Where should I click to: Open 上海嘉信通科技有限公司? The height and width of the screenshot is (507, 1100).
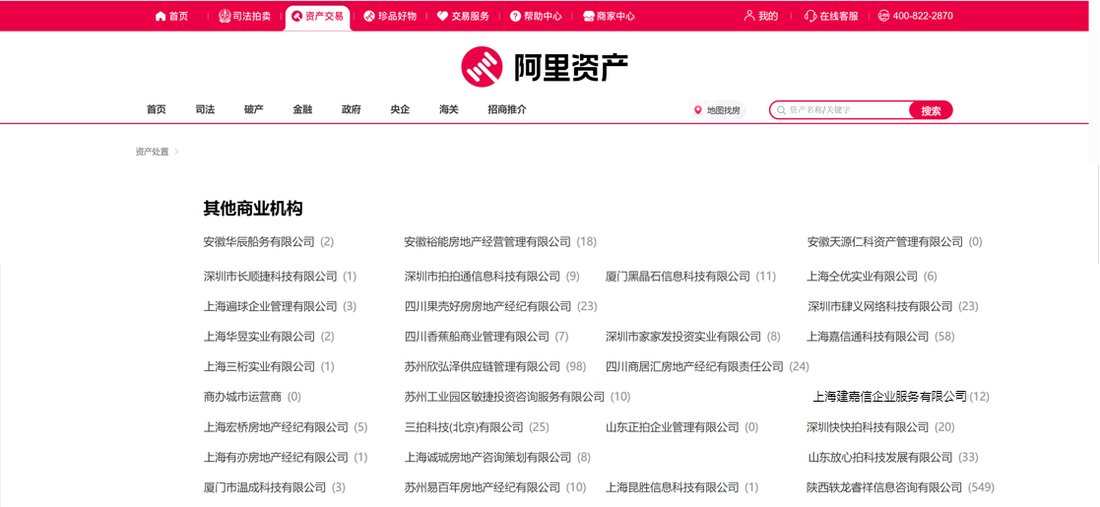point(868,337)
